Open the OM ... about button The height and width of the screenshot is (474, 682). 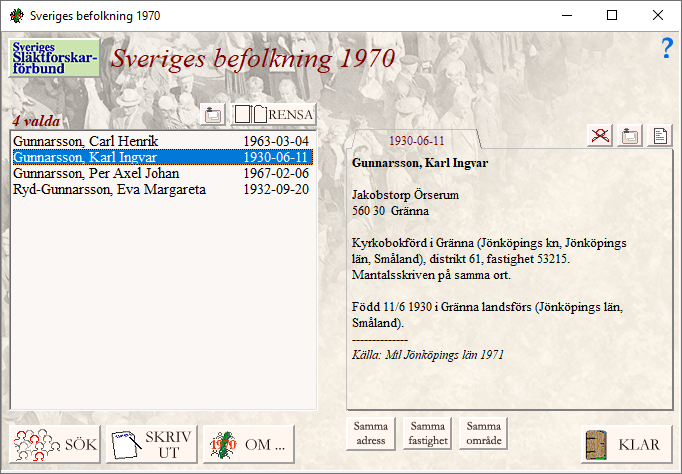click(x=248, y=444)
